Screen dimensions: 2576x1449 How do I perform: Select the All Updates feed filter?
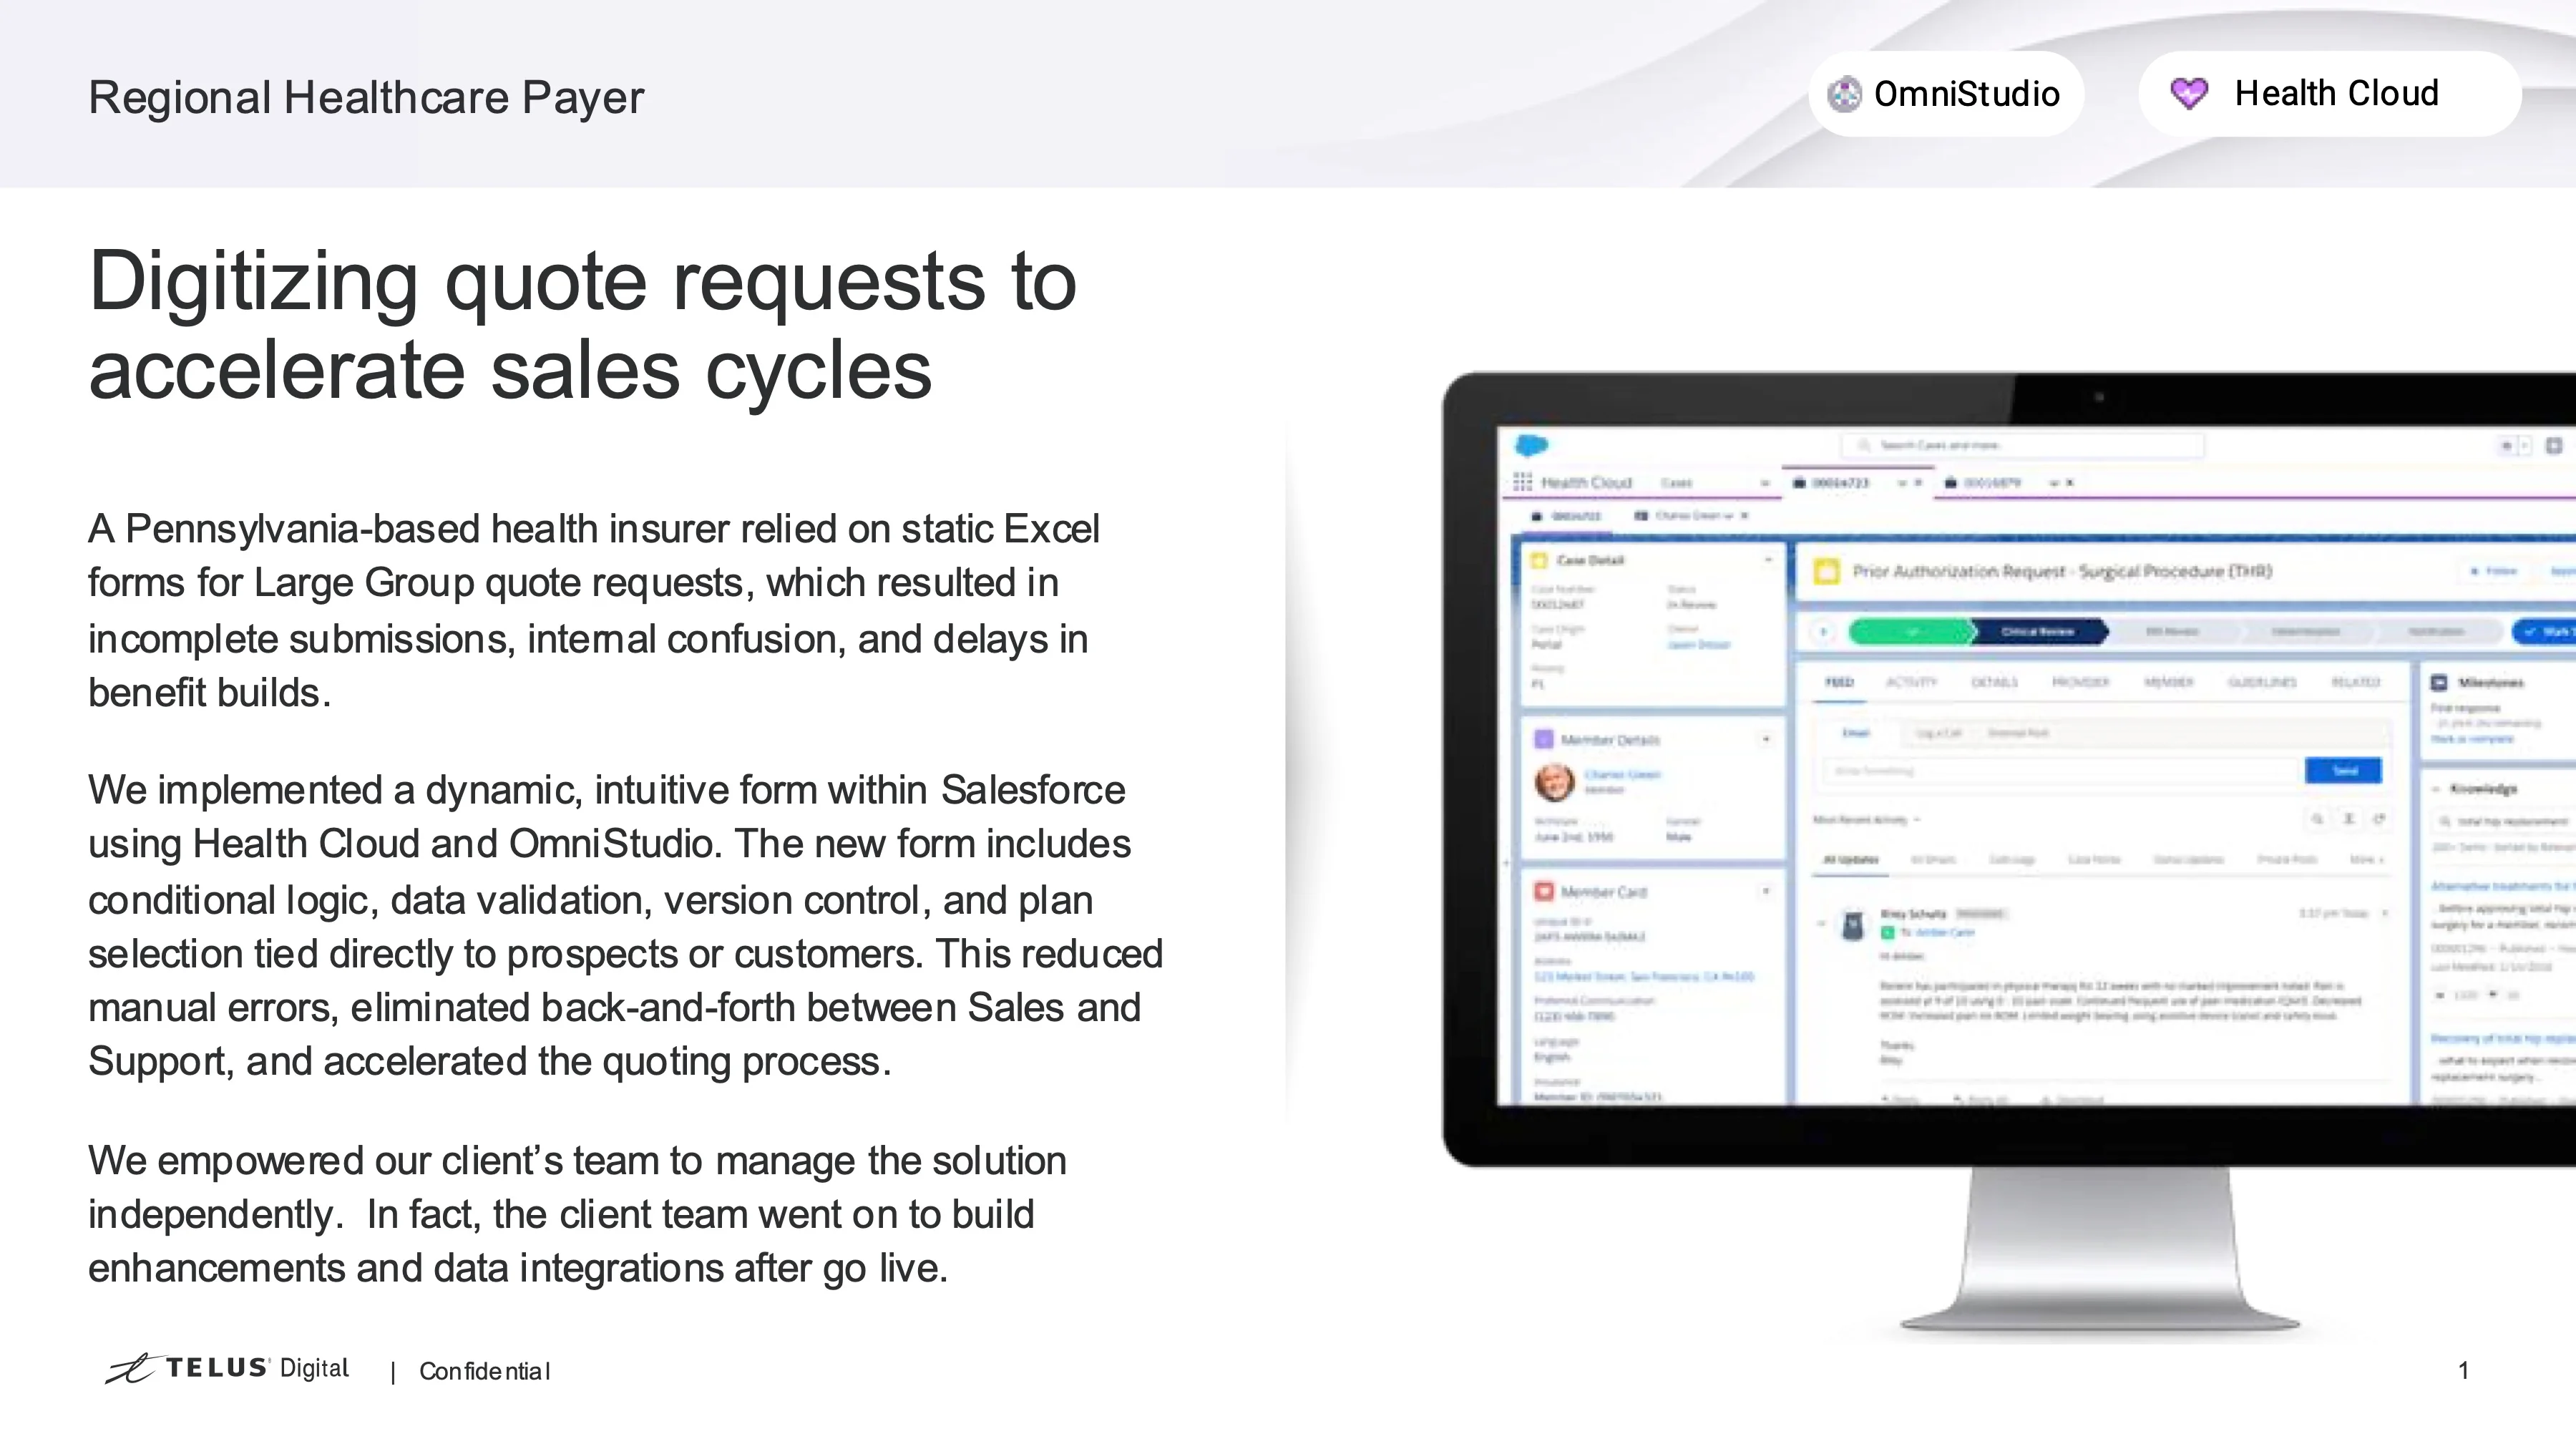[1851, 859]
